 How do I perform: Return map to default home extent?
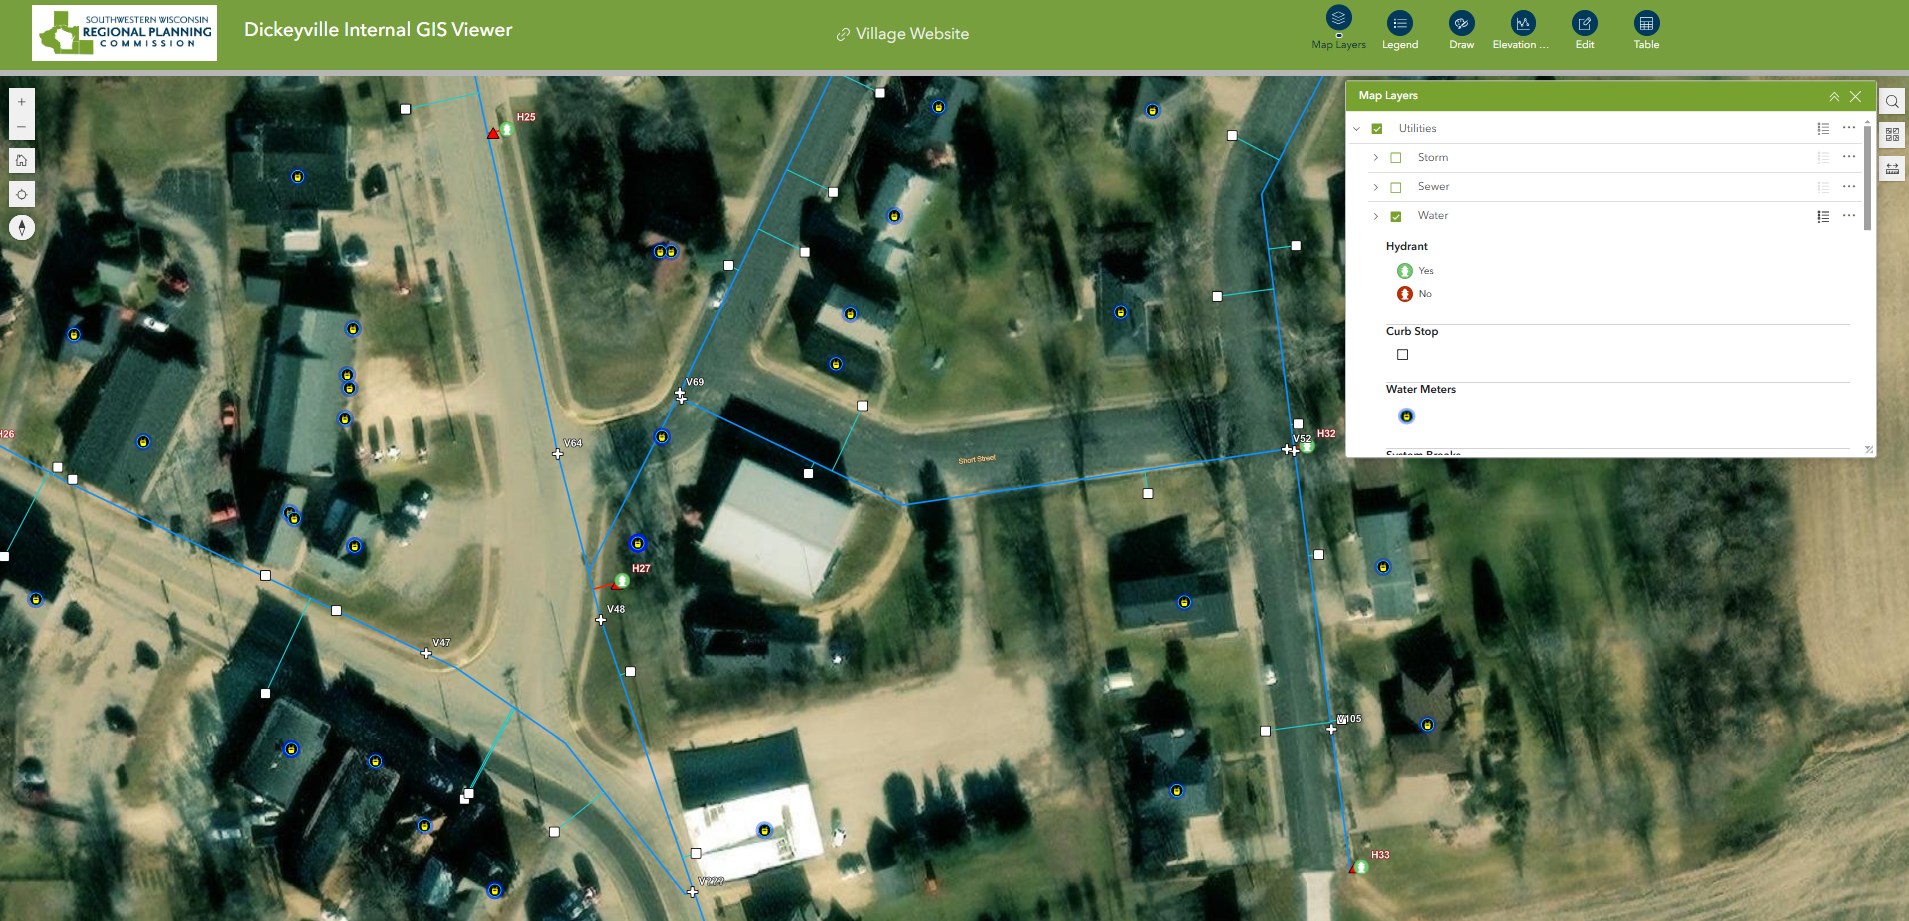22,160
